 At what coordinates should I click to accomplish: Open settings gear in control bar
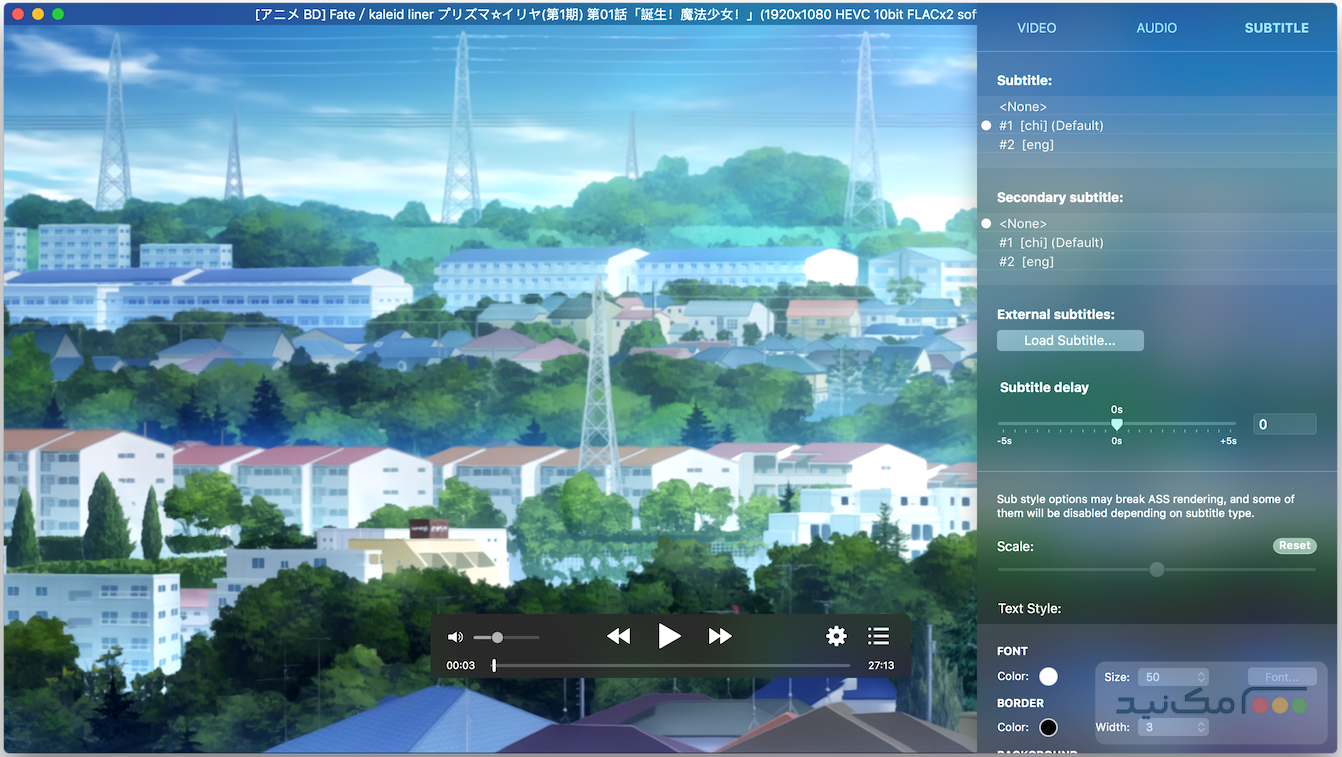[836, 636]
